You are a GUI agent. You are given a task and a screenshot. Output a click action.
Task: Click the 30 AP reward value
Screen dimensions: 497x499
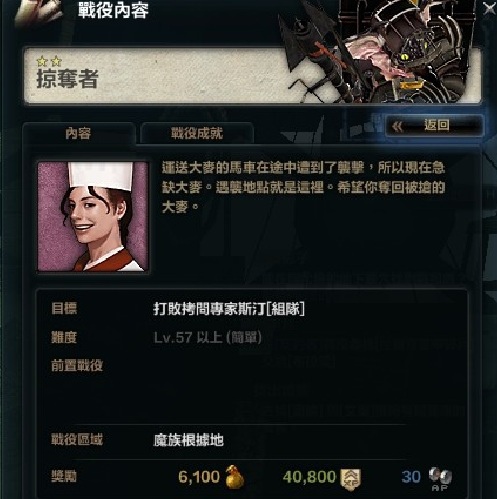point(411,477)
